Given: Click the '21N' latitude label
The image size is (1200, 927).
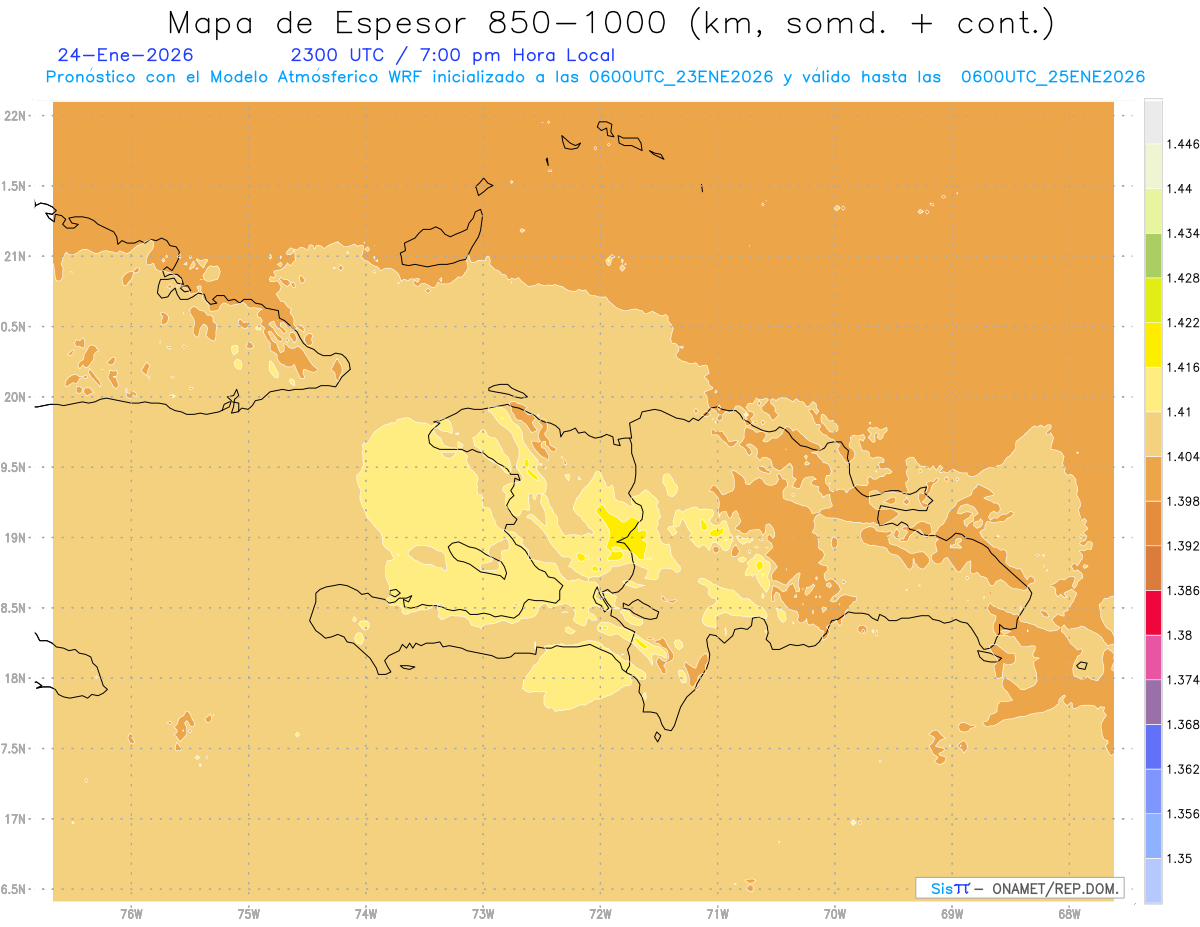Looking at the screenshot, I should pos(15,256).
